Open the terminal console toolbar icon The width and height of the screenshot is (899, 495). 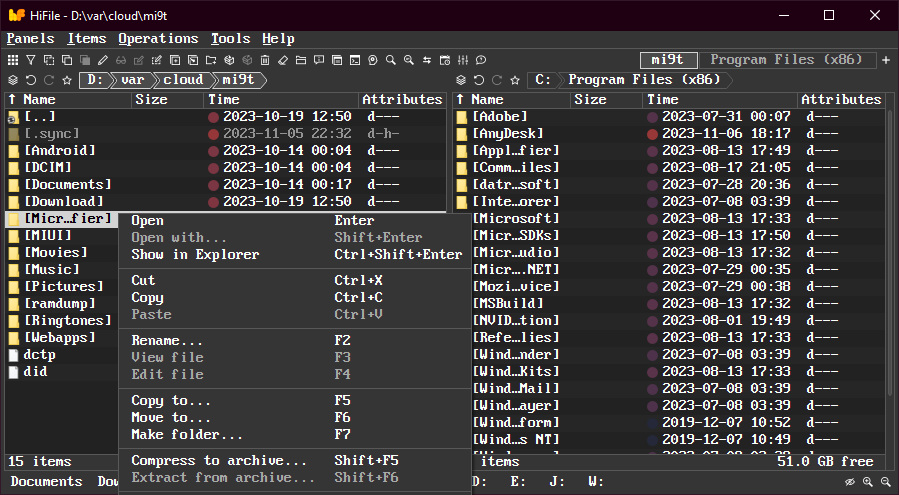coord(355,60)
